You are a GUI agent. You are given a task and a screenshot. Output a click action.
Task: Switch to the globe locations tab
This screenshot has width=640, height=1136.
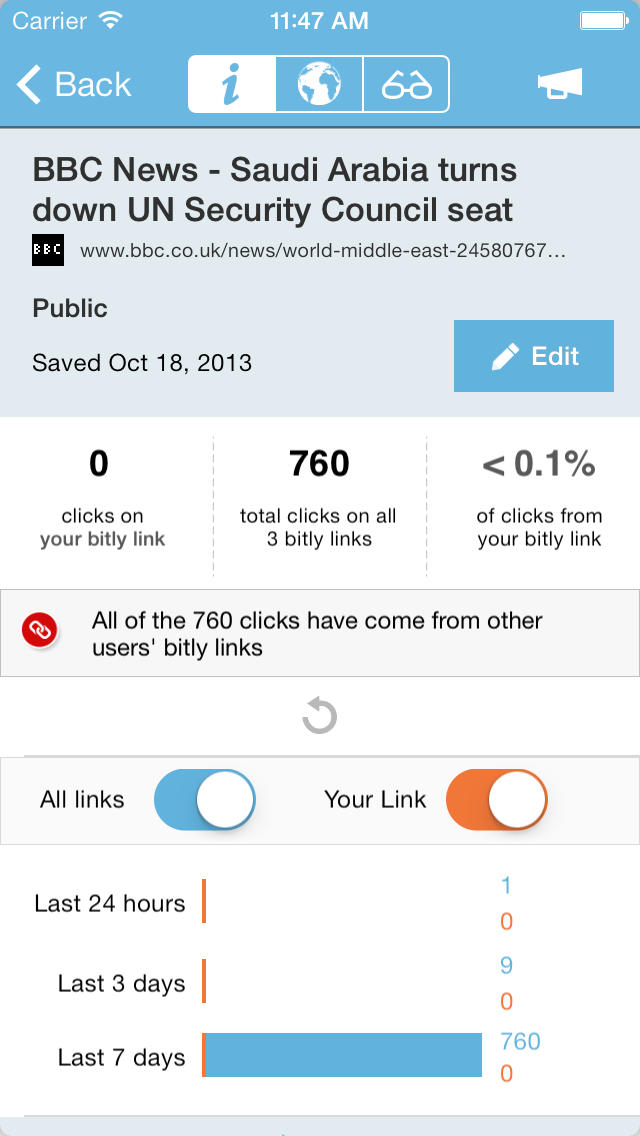(x=319, y=84)
